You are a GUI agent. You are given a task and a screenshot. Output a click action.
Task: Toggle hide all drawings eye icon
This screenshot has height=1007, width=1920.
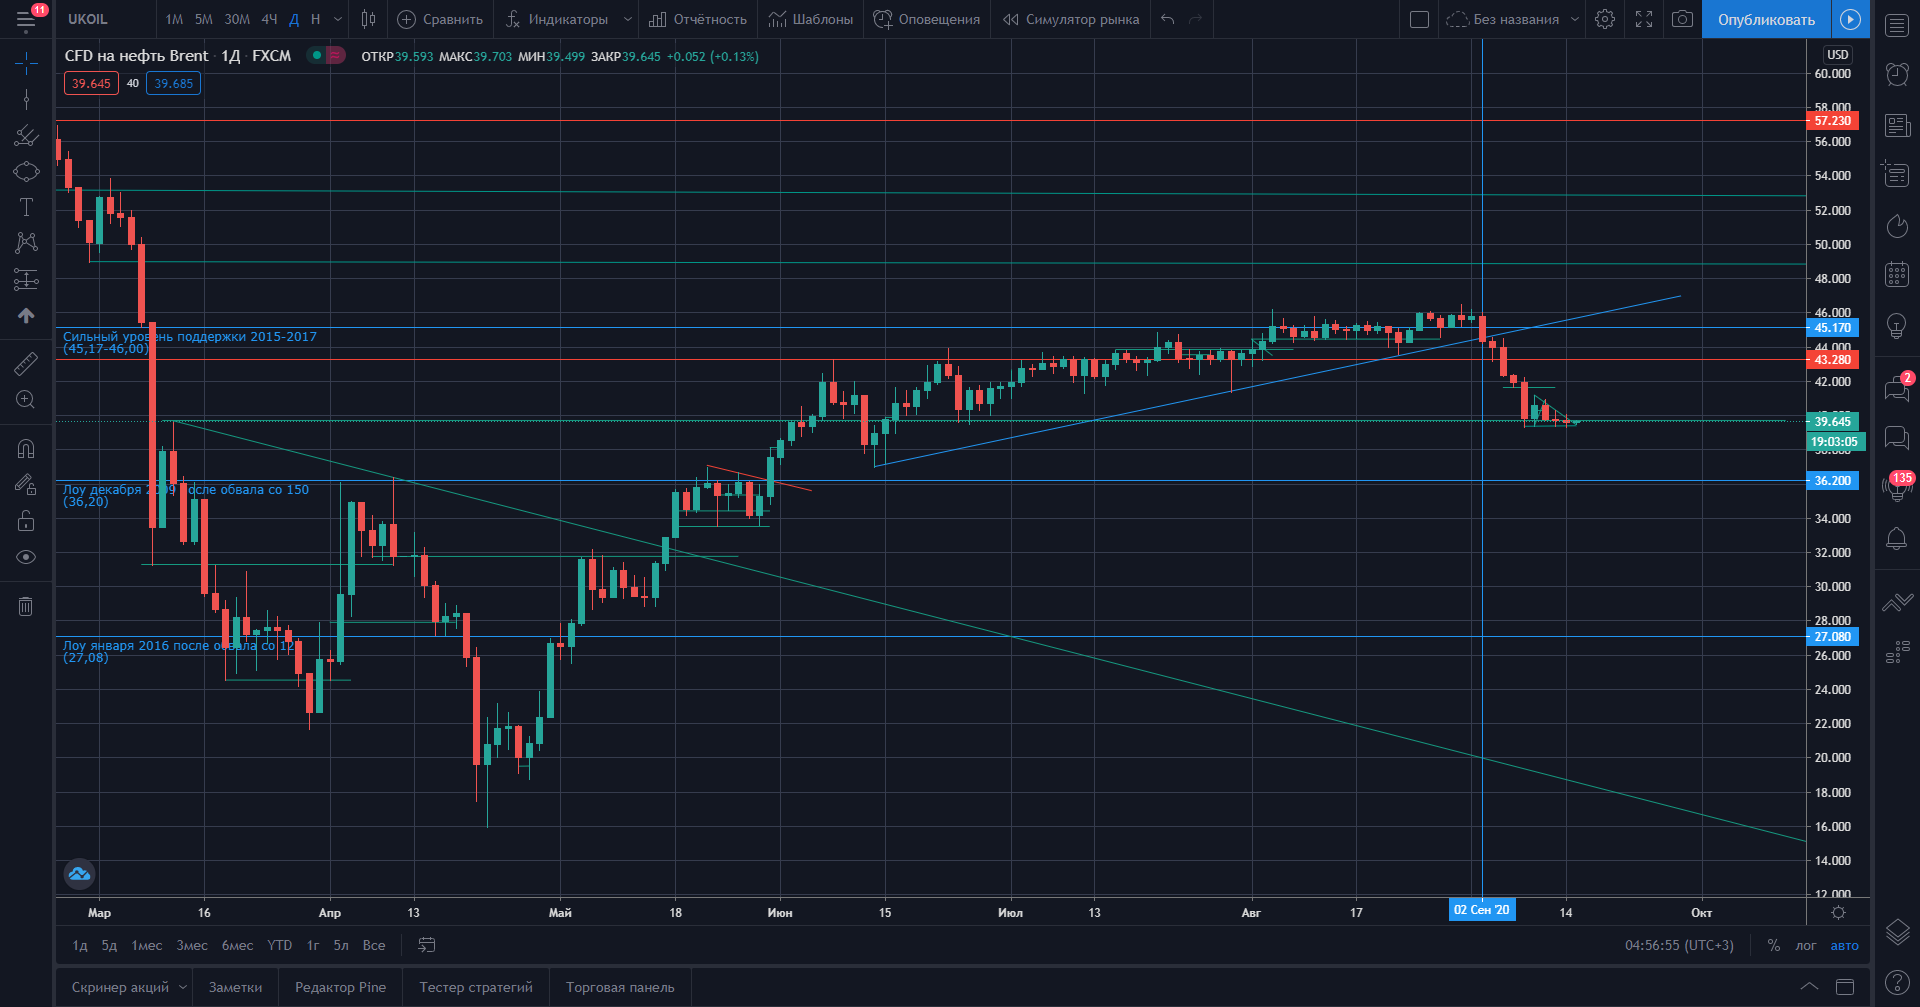point(26,557)
